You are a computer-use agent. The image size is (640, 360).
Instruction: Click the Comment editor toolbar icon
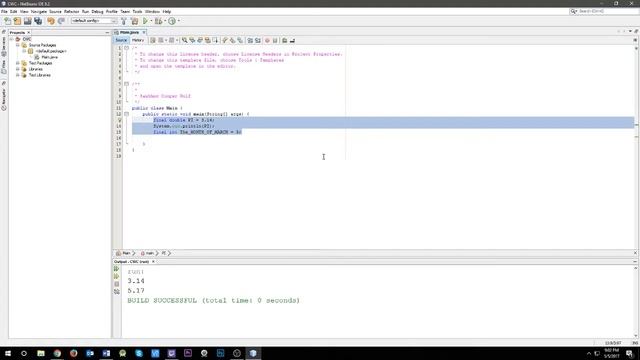[284, 40]
